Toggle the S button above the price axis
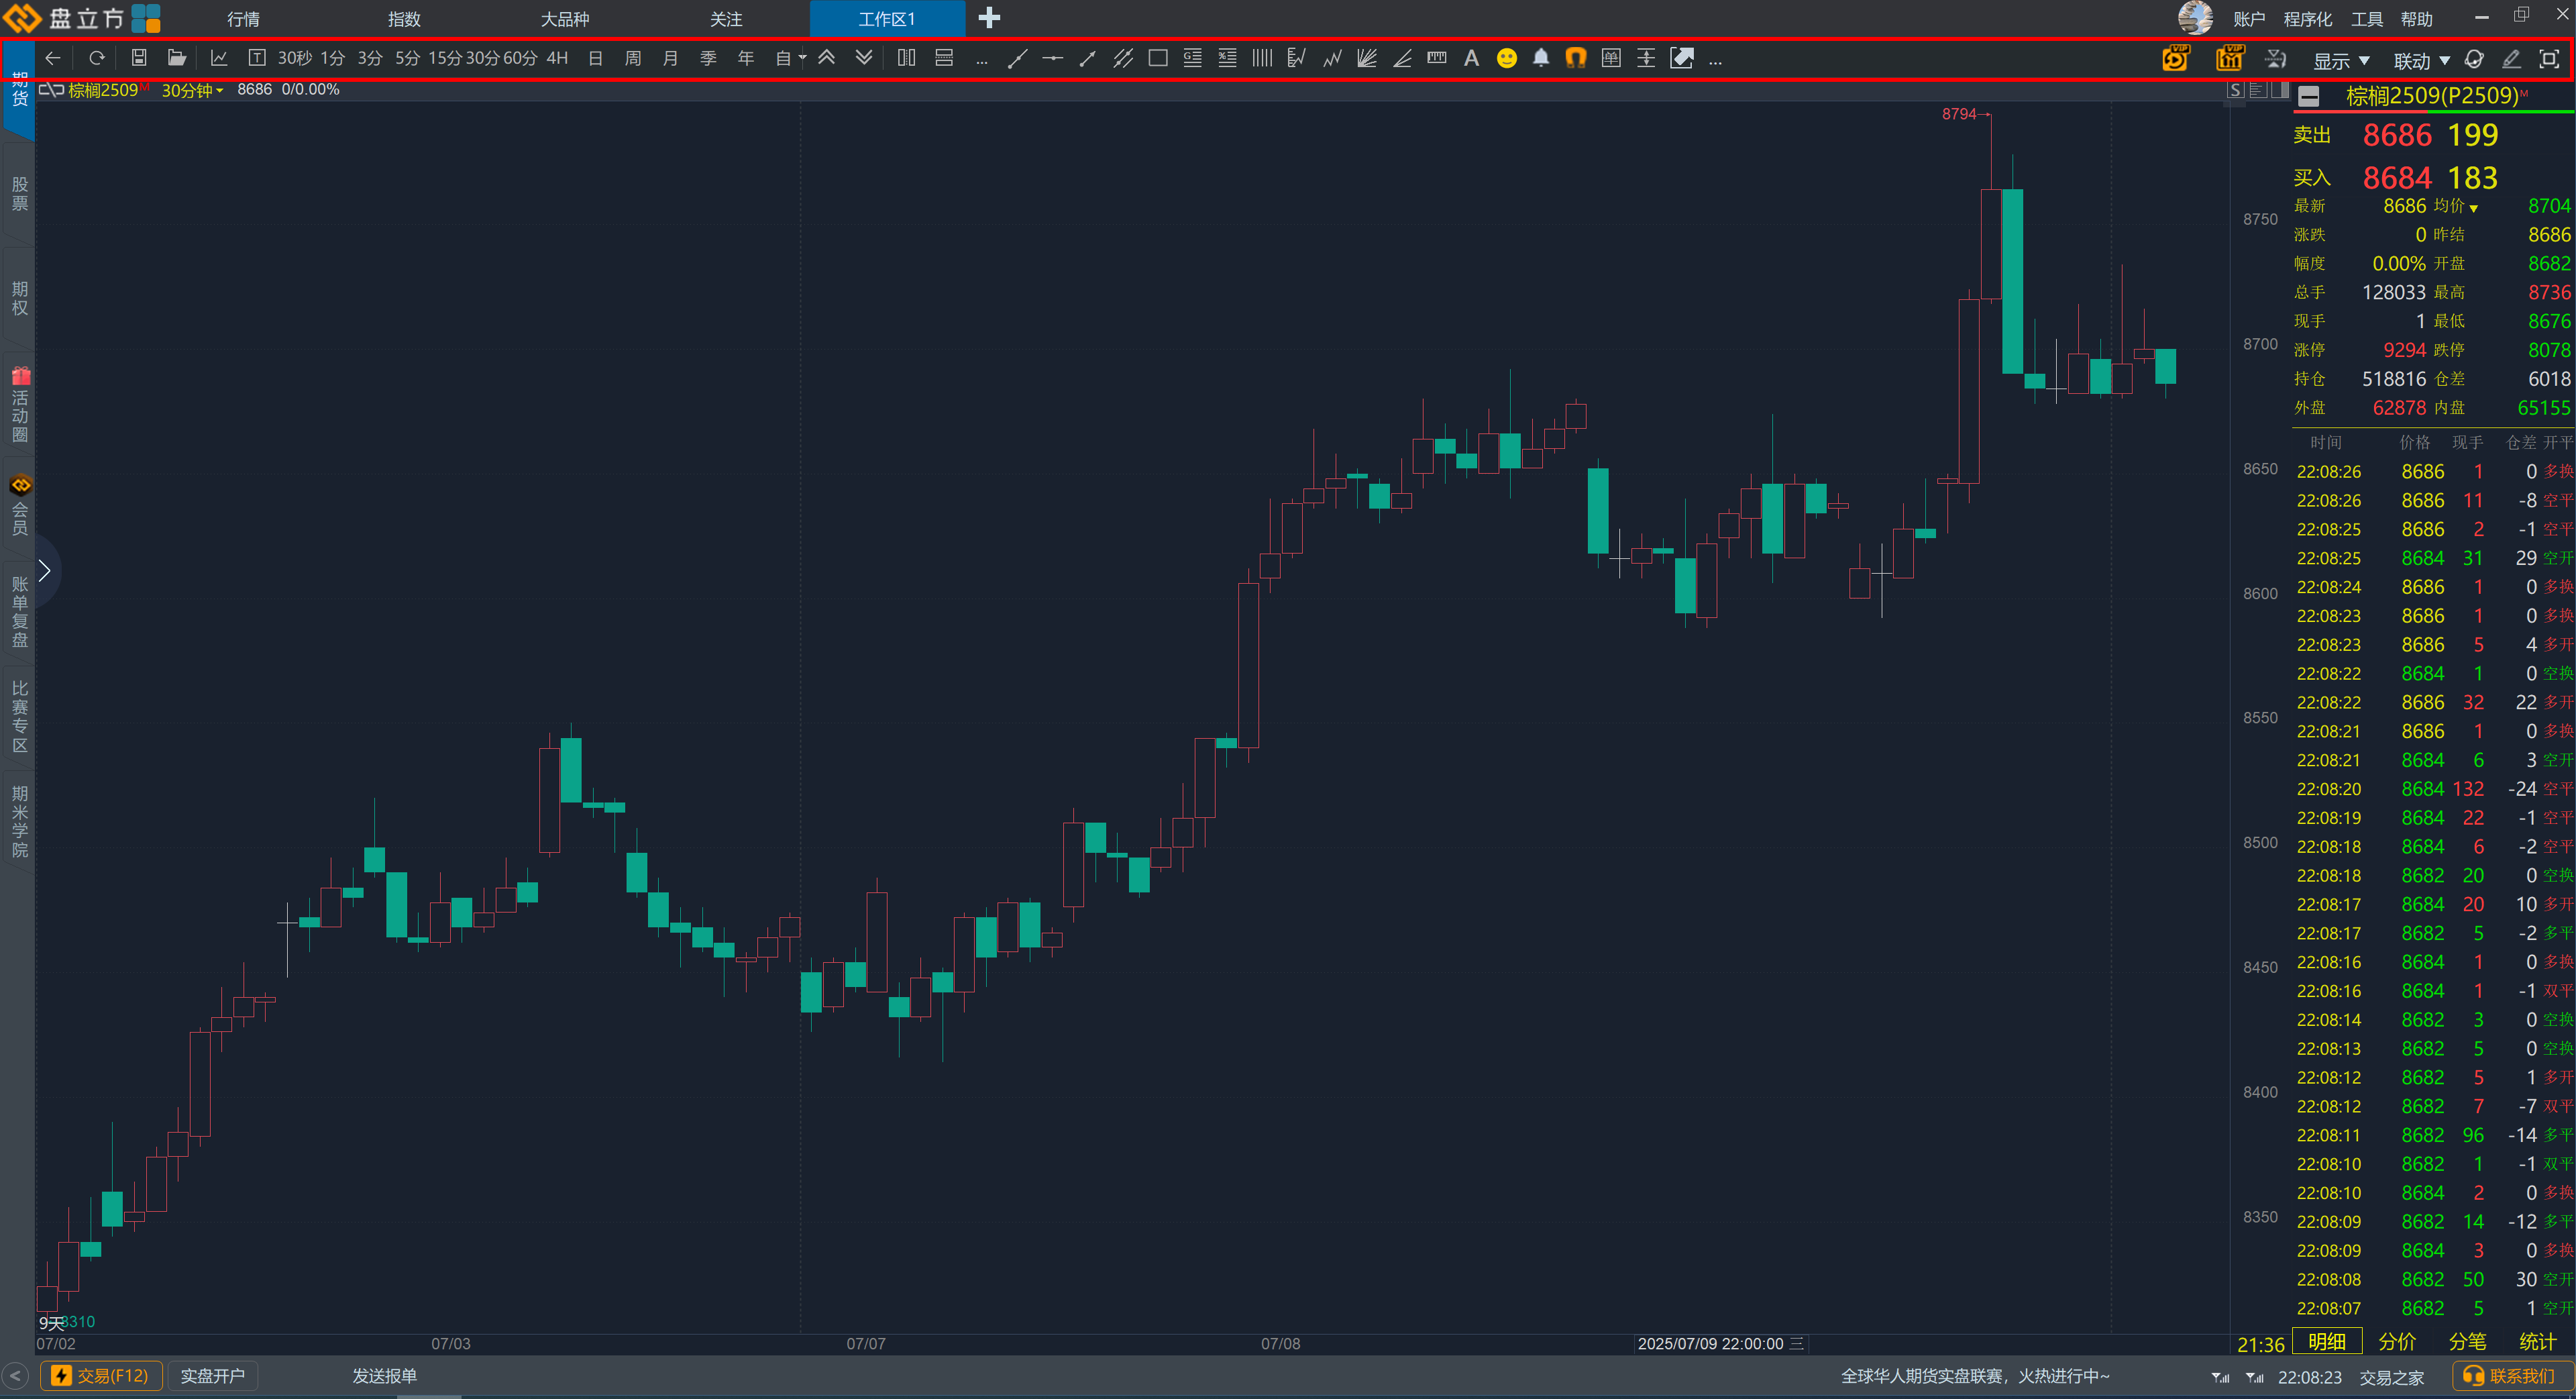 [x=2236, y=90]
